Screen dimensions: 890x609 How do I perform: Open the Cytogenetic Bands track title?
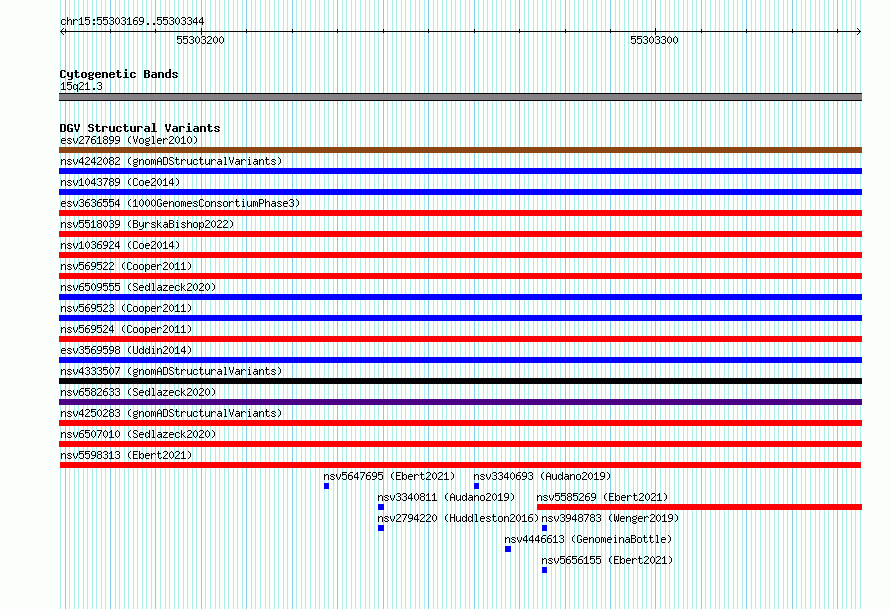(x=119, y=74)
